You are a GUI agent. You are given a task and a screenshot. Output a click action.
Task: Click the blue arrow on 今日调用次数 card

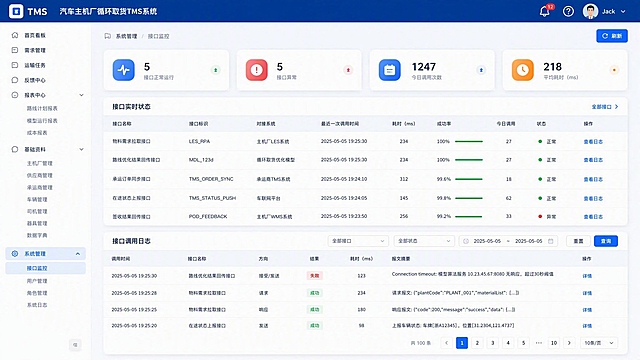481,70
